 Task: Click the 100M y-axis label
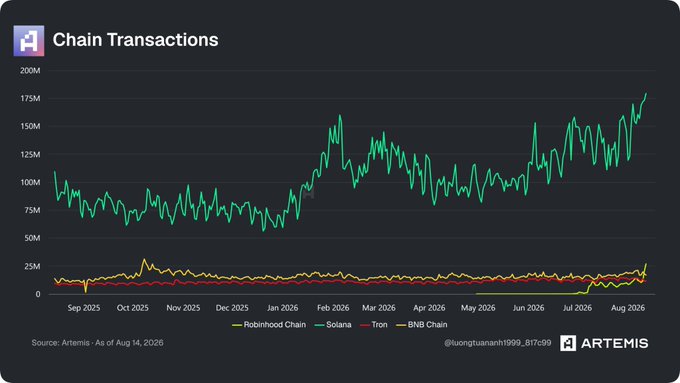click(30, 182)
